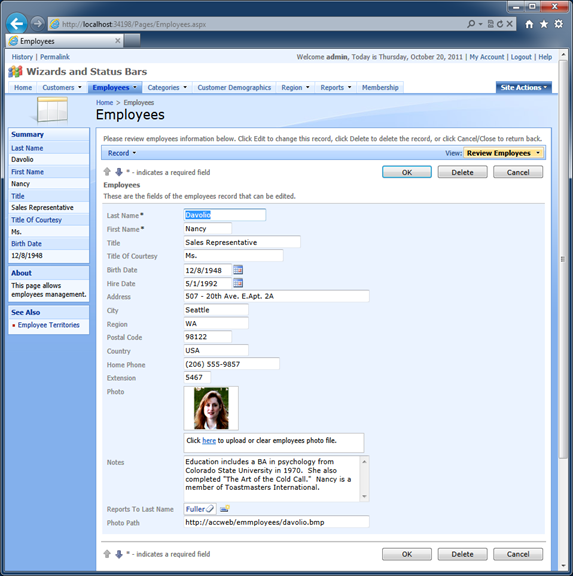Click the Extension input field
Viewport: 573px width, 576px height.
[197, 377]
